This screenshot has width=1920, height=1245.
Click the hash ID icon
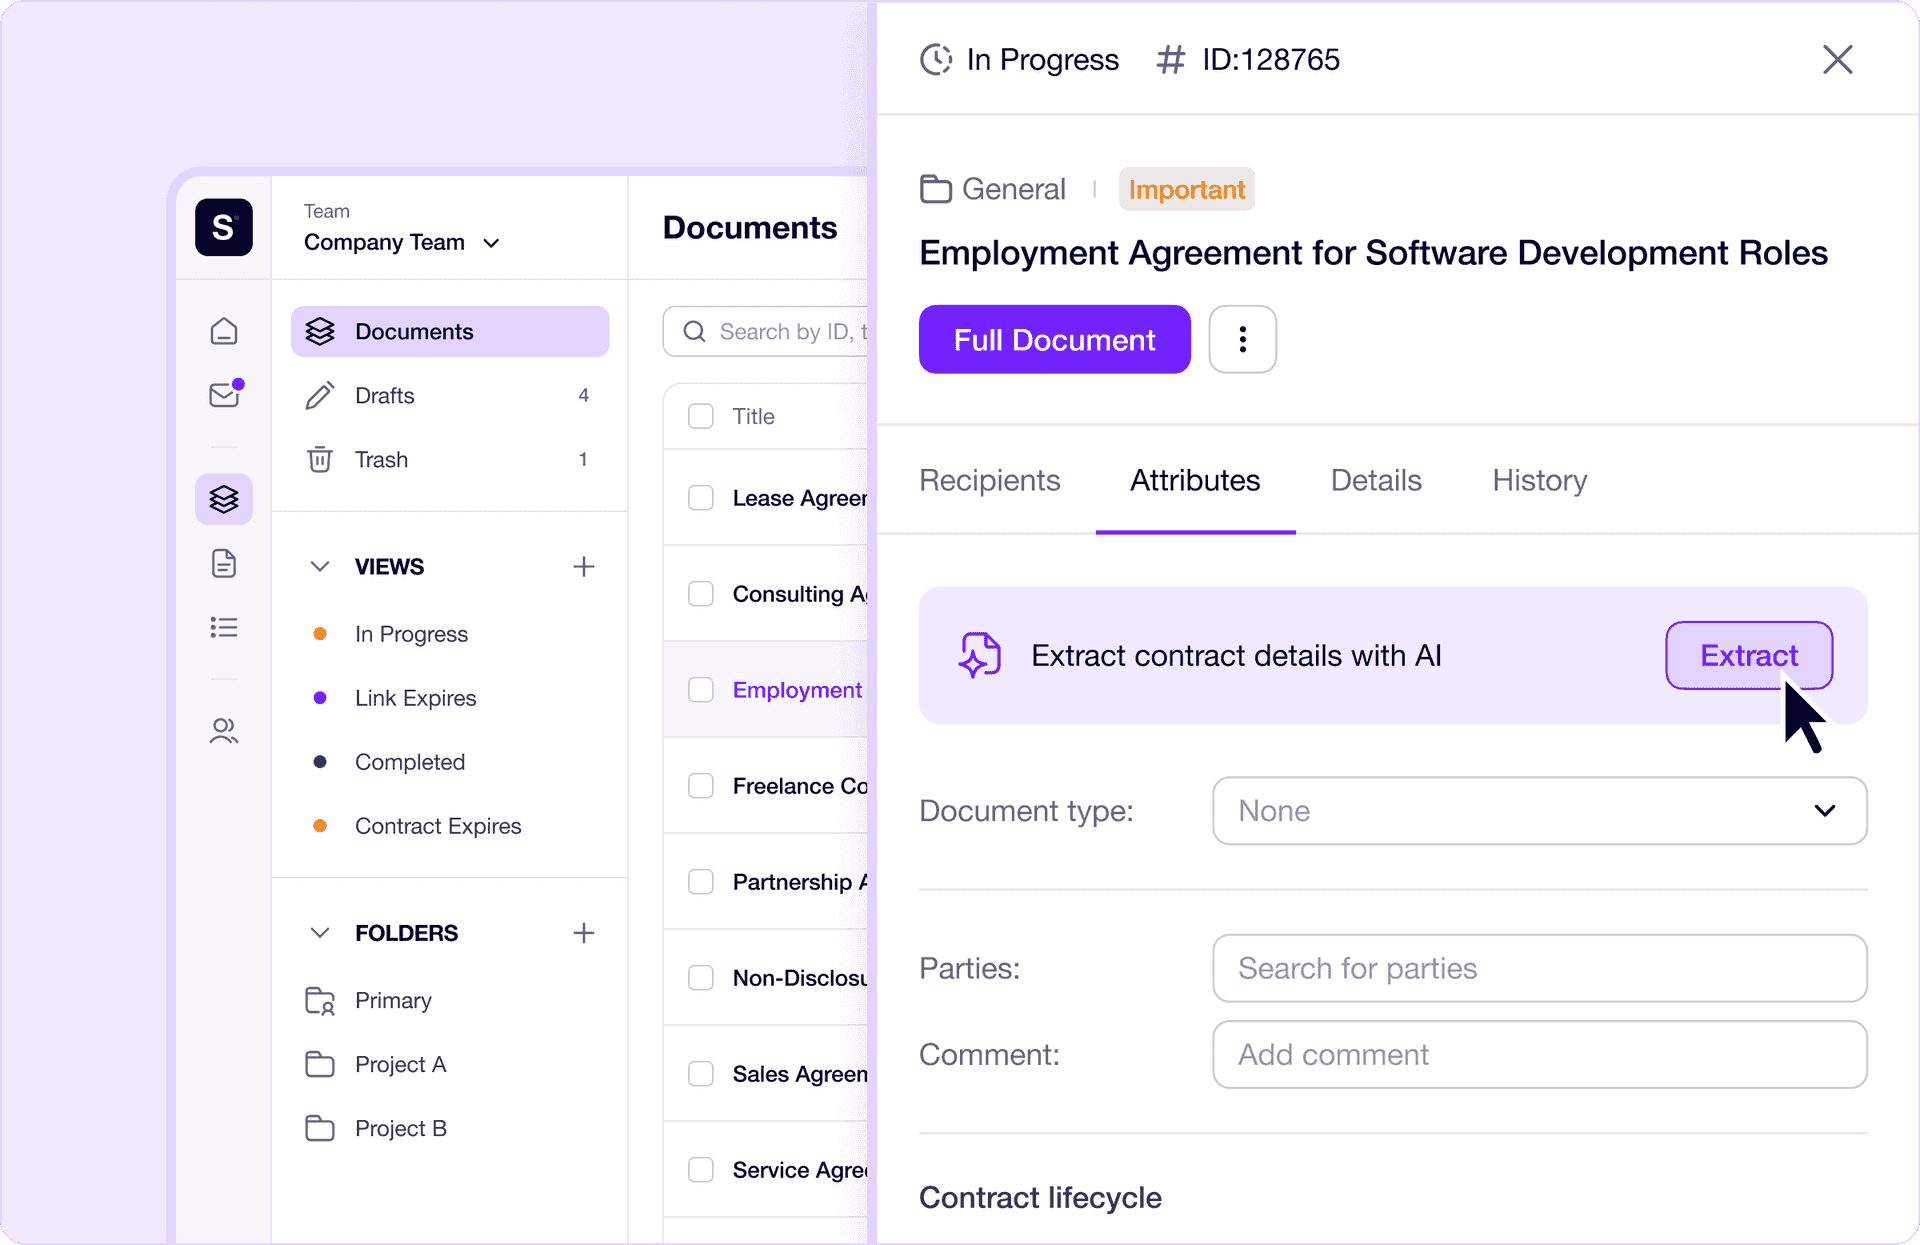(1170, 60)
